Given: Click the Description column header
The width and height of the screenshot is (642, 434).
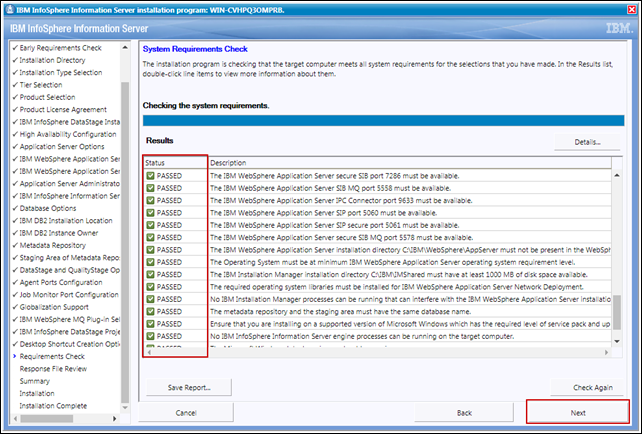Looking at the screenshot, I should pyautogui.click(x=410, y=163).
